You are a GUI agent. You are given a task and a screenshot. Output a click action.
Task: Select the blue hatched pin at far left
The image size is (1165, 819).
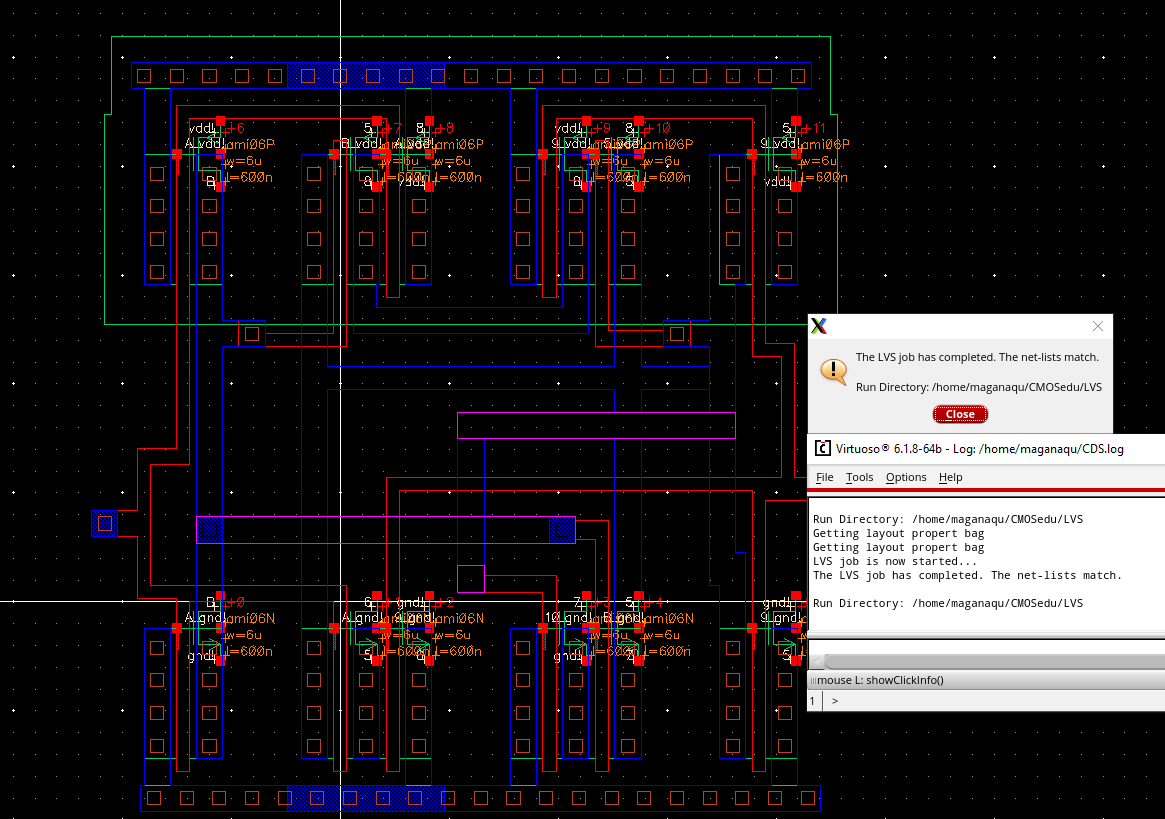[x=104, y=523]
